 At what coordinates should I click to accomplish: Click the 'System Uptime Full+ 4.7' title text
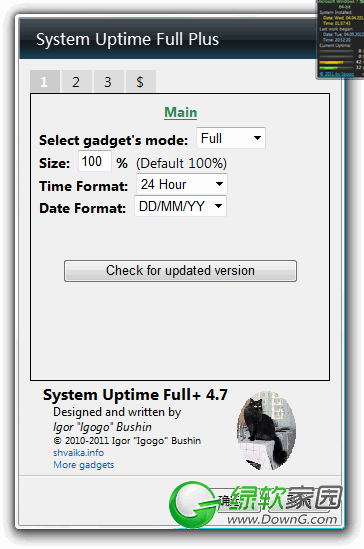(x=135, y=395)
